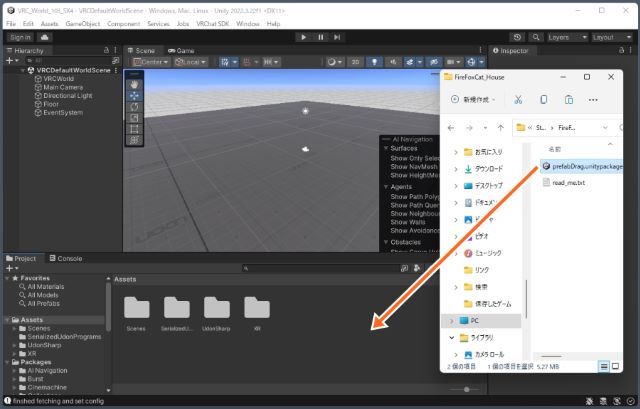This screenshot has height=409, width=640.
Task: Click the Play button in Unity
Action: (304, 37)
